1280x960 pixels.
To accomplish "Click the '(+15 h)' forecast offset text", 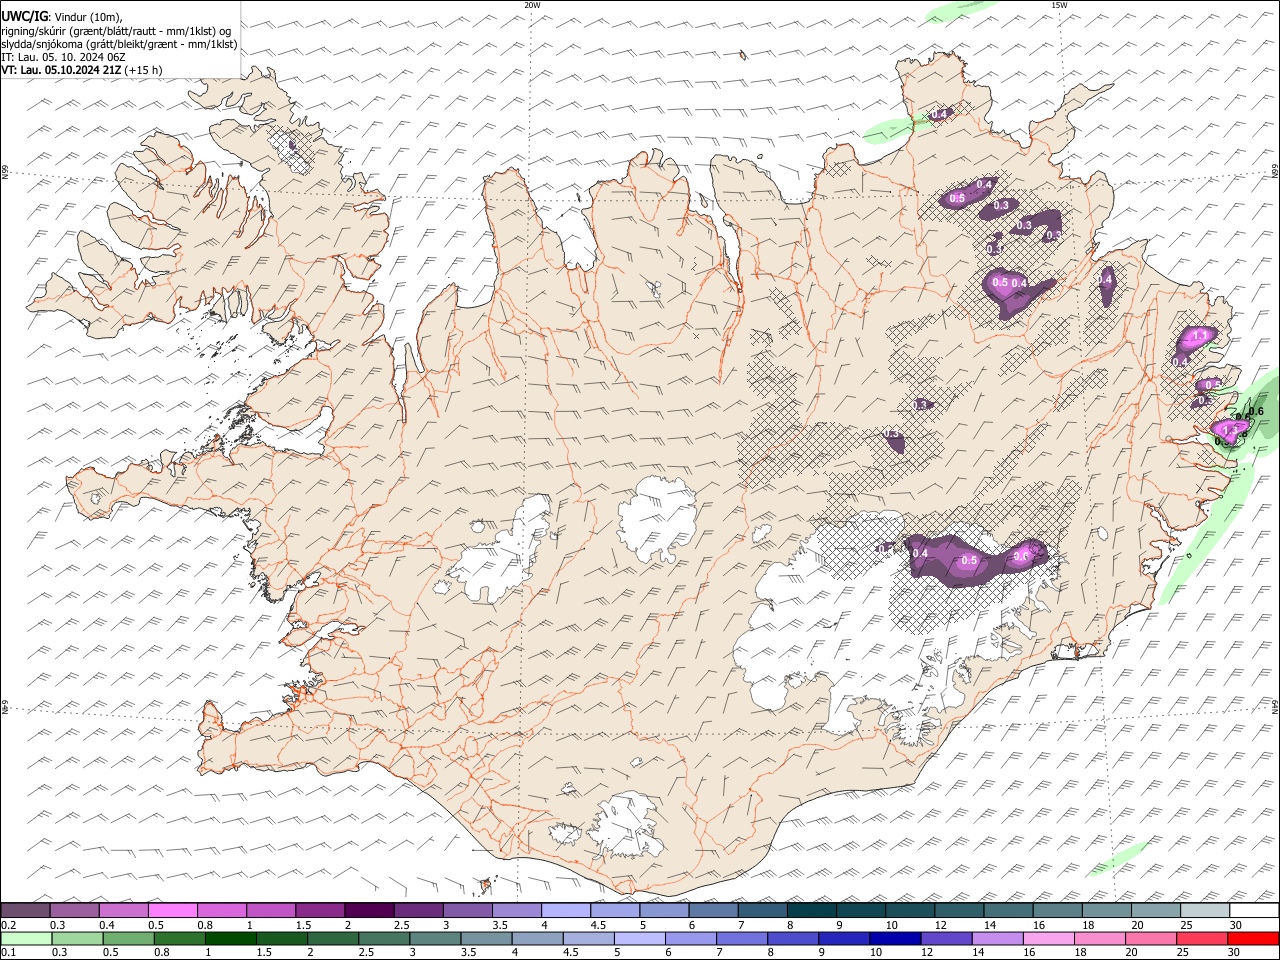I will click(x=144, y=70).
